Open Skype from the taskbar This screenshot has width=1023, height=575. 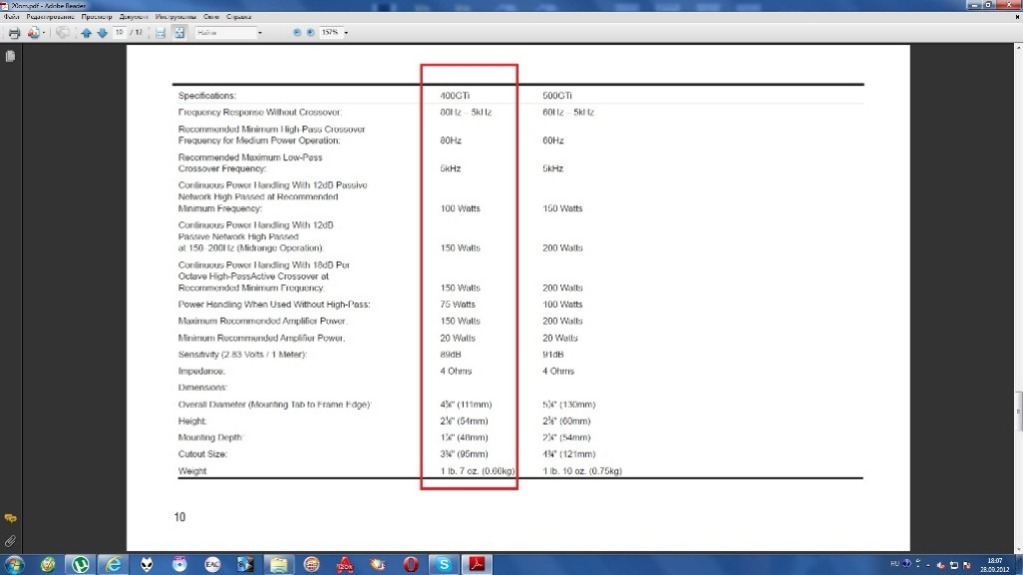click(442, 564)
